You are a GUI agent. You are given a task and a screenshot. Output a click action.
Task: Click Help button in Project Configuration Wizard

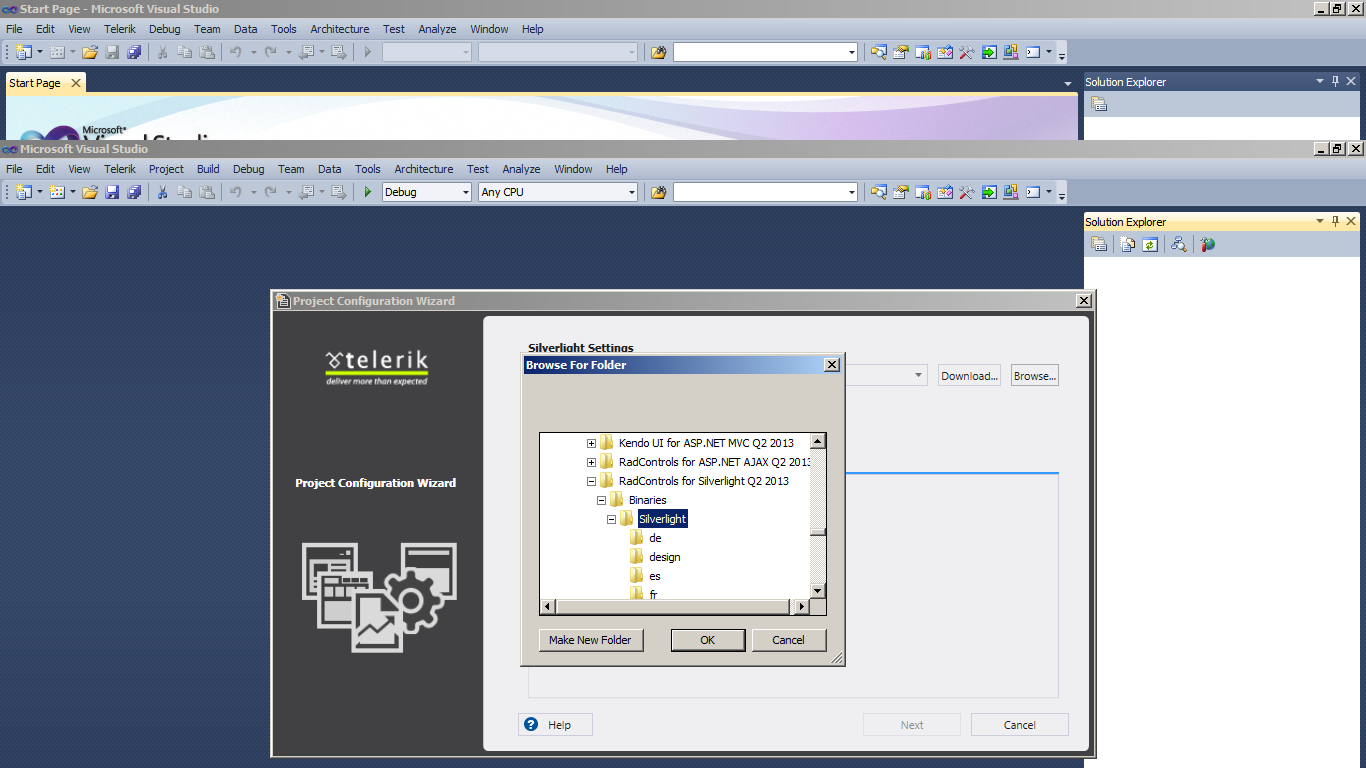point(555,725)
